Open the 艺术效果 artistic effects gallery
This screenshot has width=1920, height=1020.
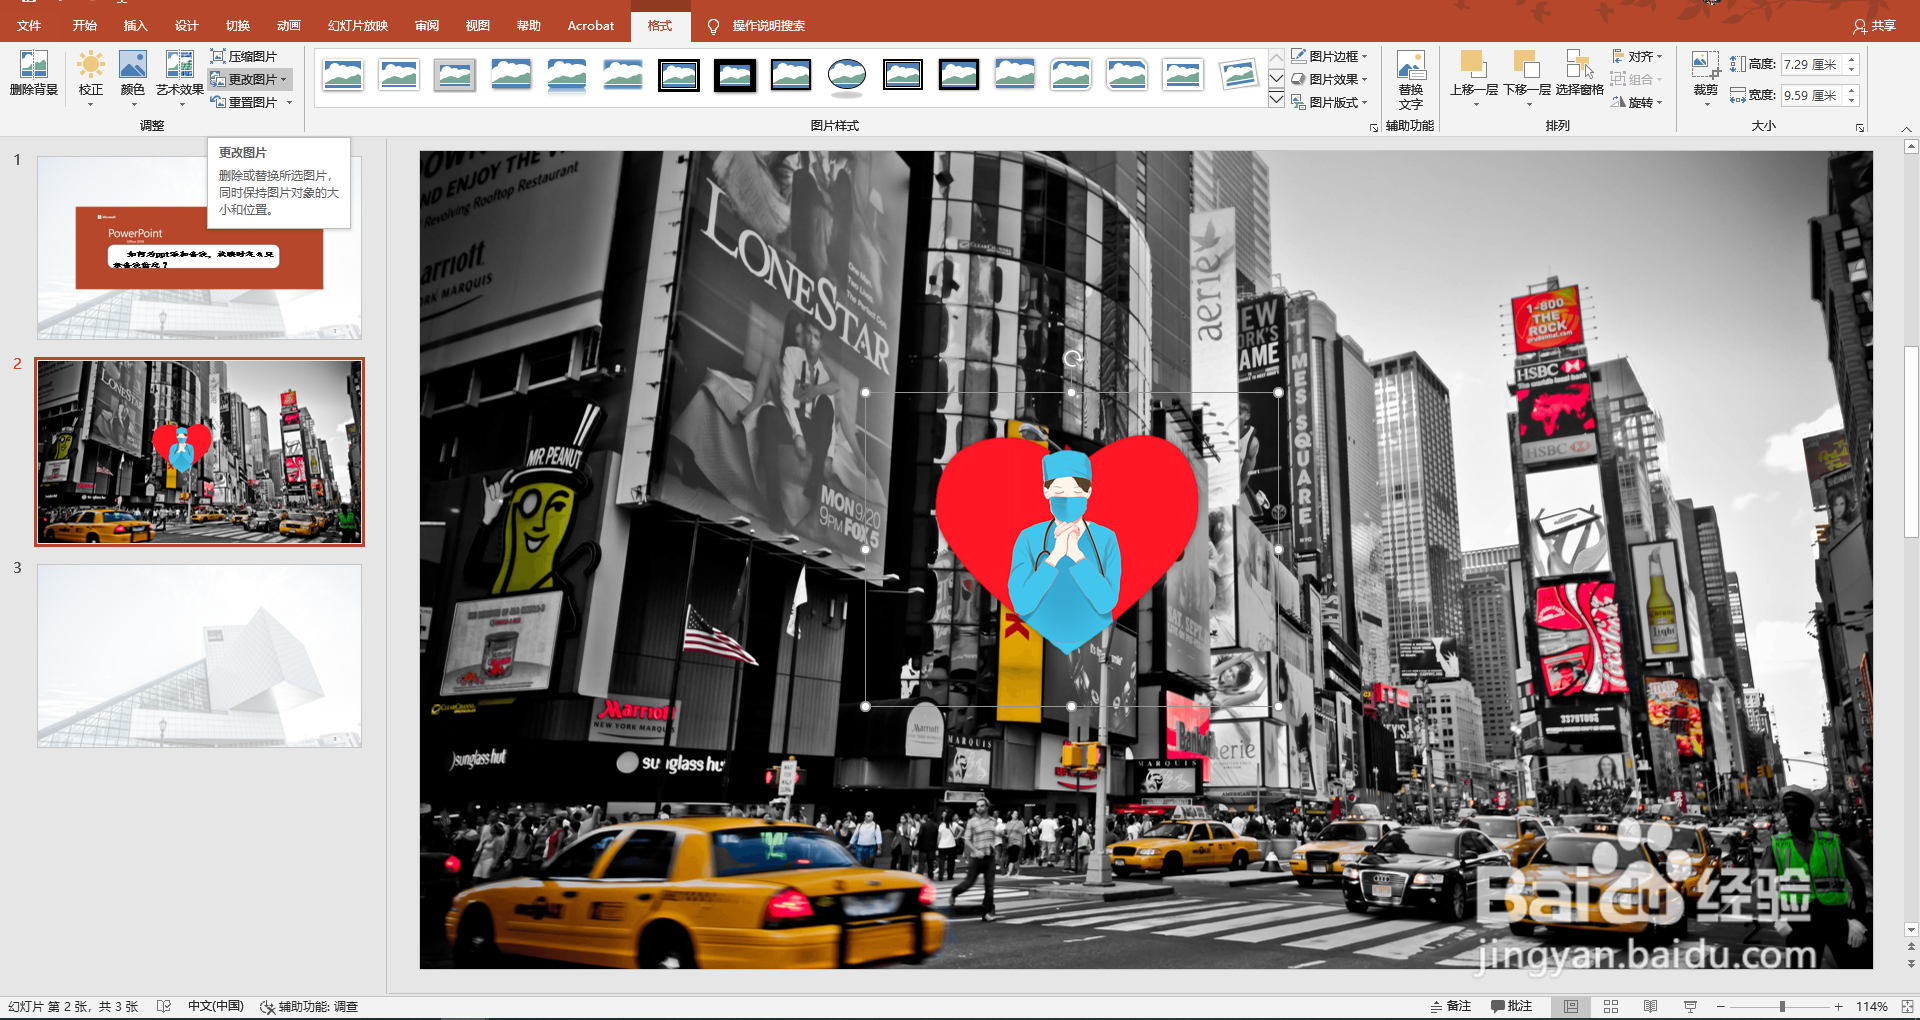(180, 77)
